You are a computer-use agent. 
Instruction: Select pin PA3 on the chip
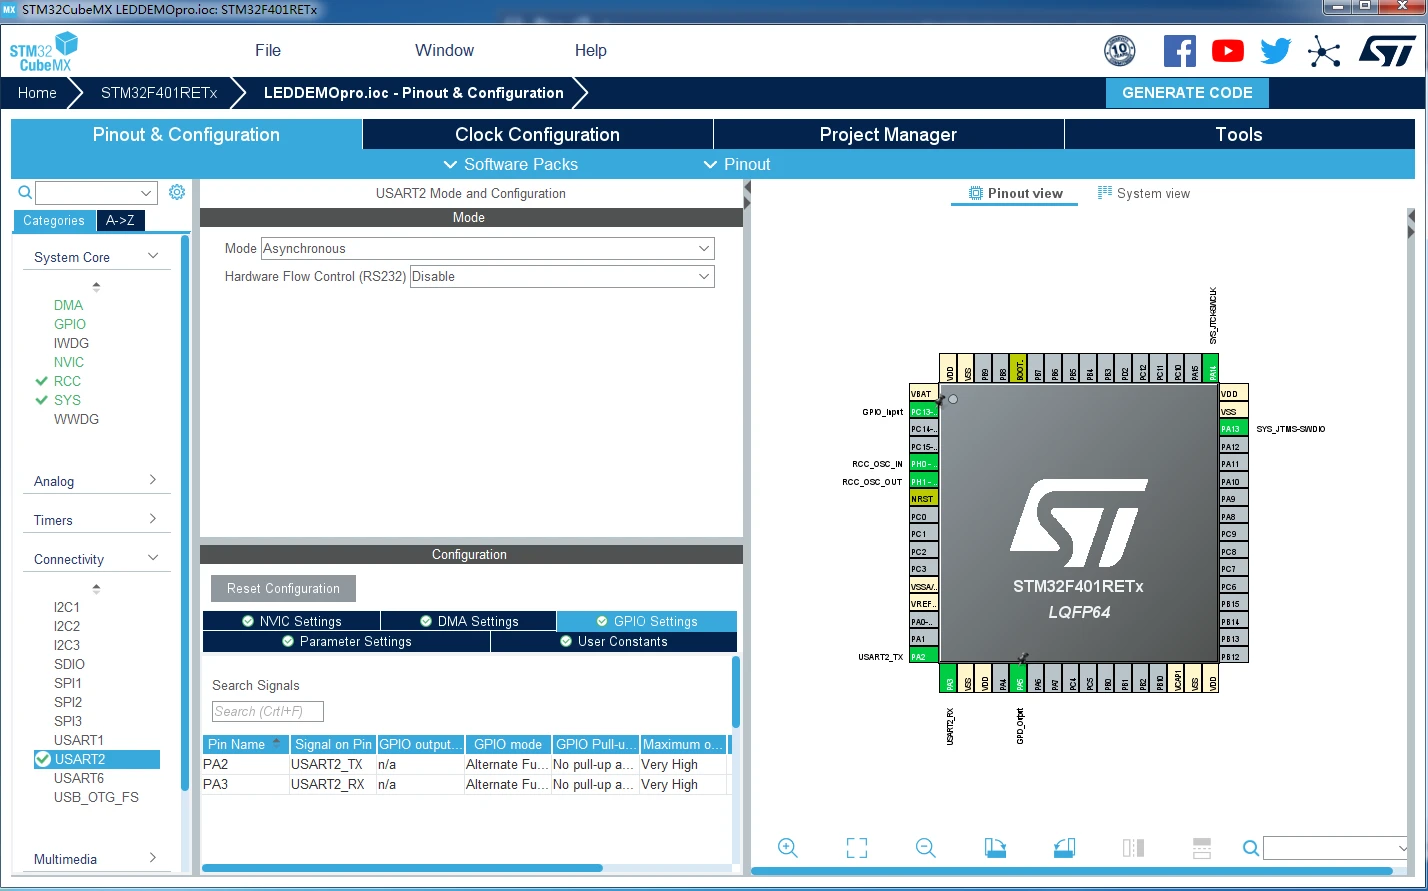pos(949,677)
